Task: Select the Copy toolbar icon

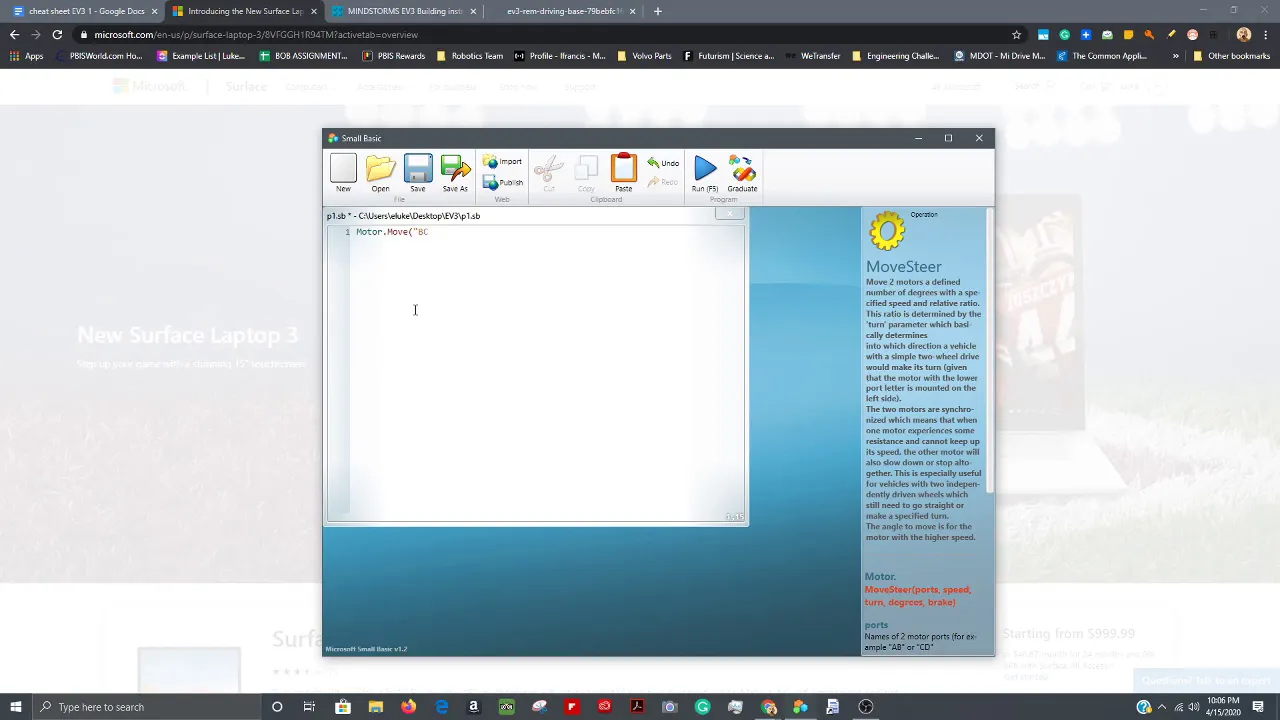Action: (586, 174)
